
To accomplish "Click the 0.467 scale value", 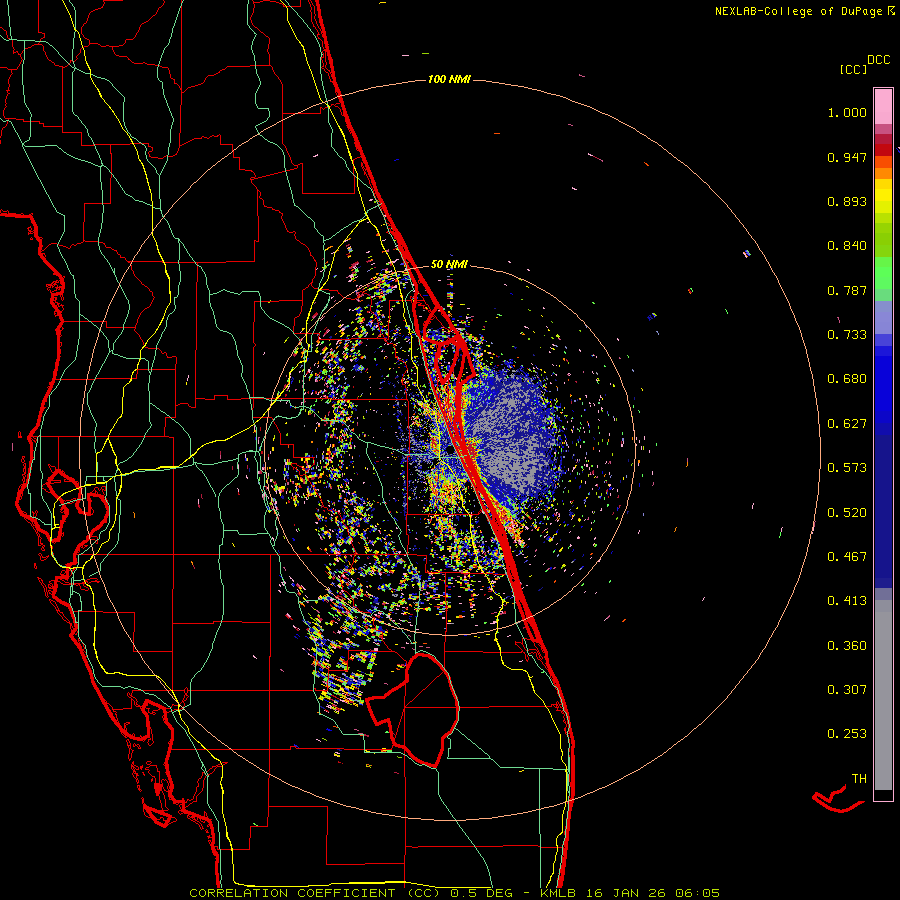I will pos(847,557).
